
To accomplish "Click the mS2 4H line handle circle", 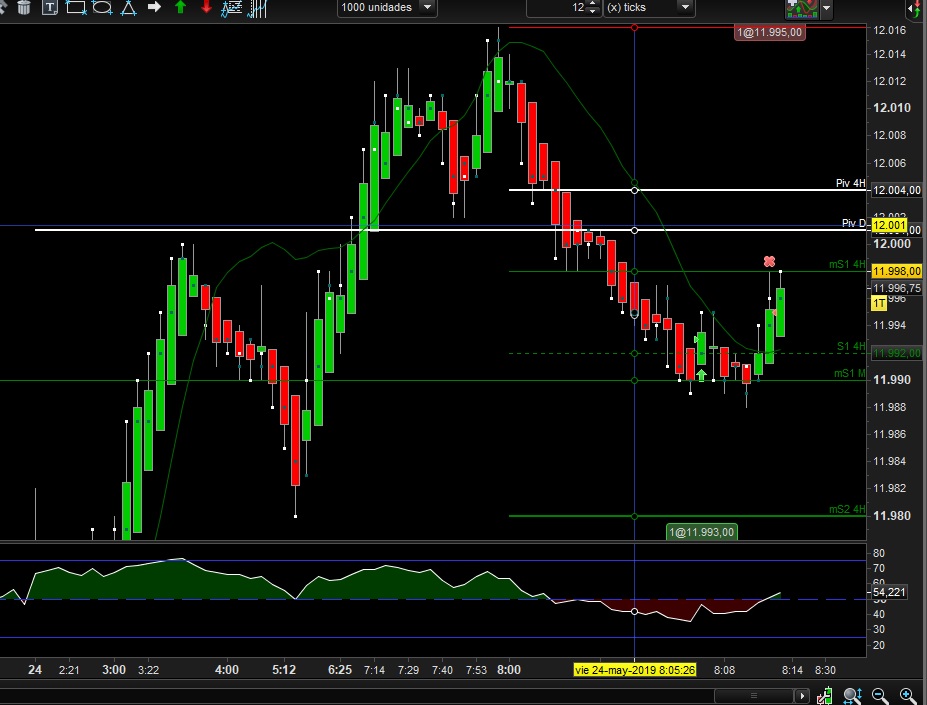I will click(x=634, y=516).
